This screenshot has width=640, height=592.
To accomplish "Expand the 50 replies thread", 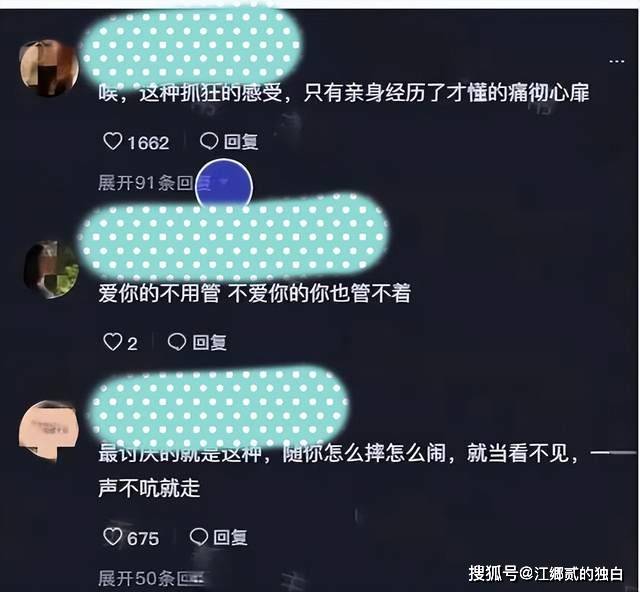I will [151, 578].
